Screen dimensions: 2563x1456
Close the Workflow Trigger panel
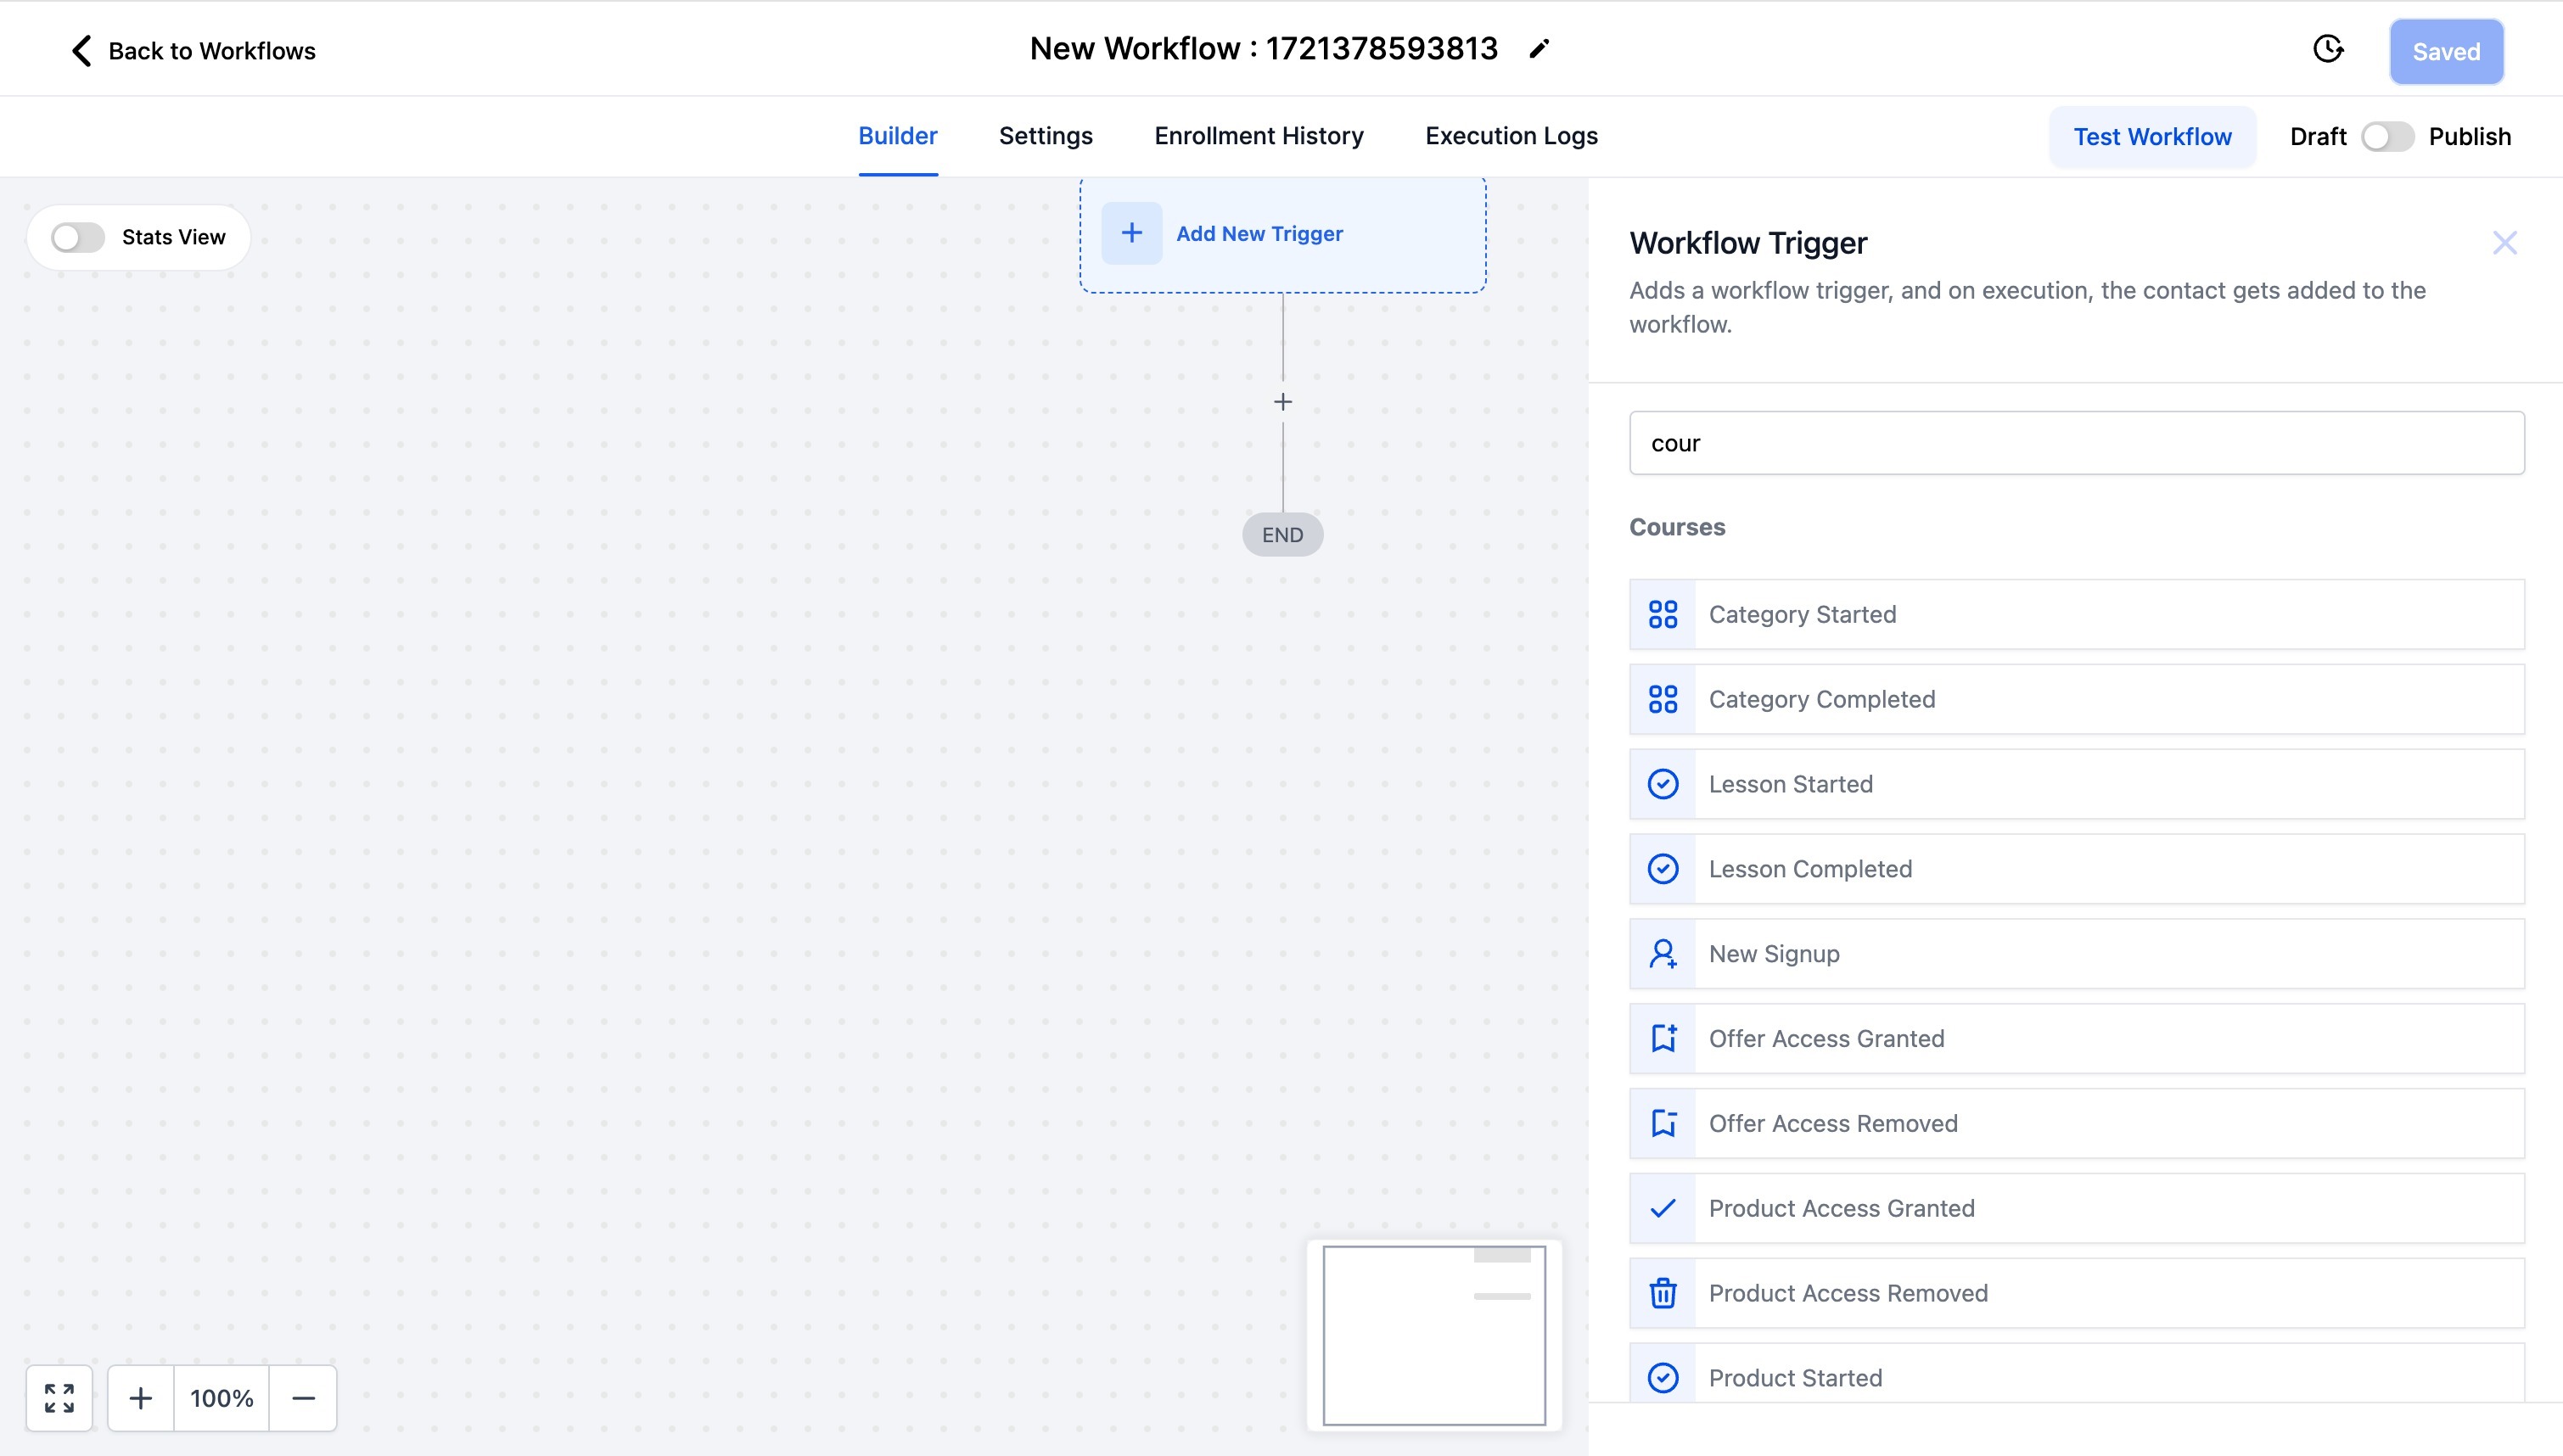2504,243
